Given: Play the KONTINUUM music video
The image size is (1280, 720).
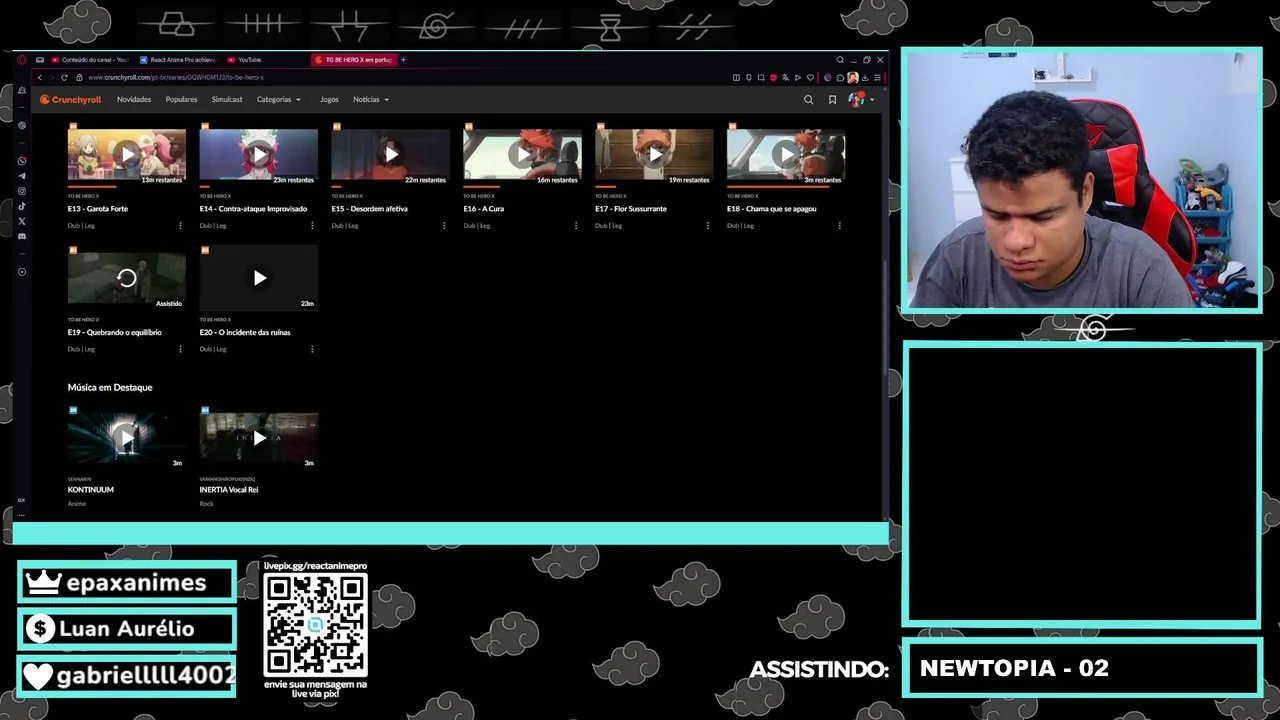Looking at the screenshot, I should click(127, 438).
